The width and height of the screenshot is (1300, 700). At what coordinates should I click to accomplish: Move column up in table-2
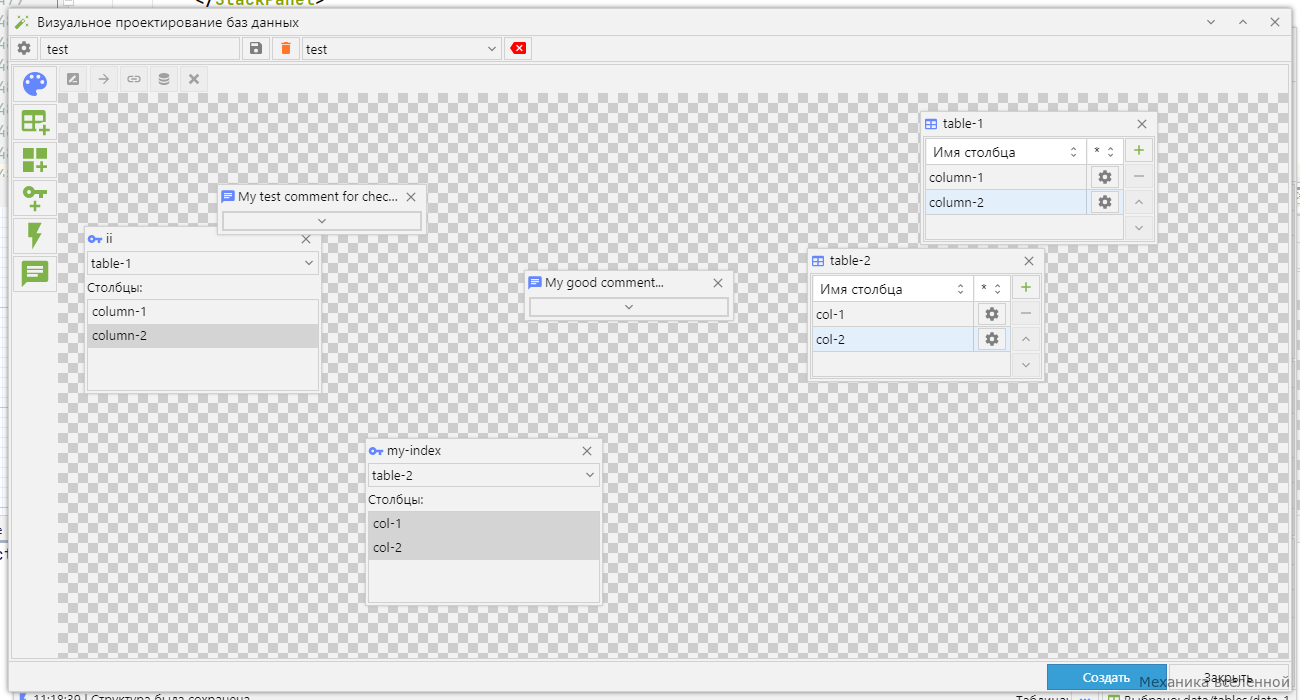click(x=1025, y=339)
